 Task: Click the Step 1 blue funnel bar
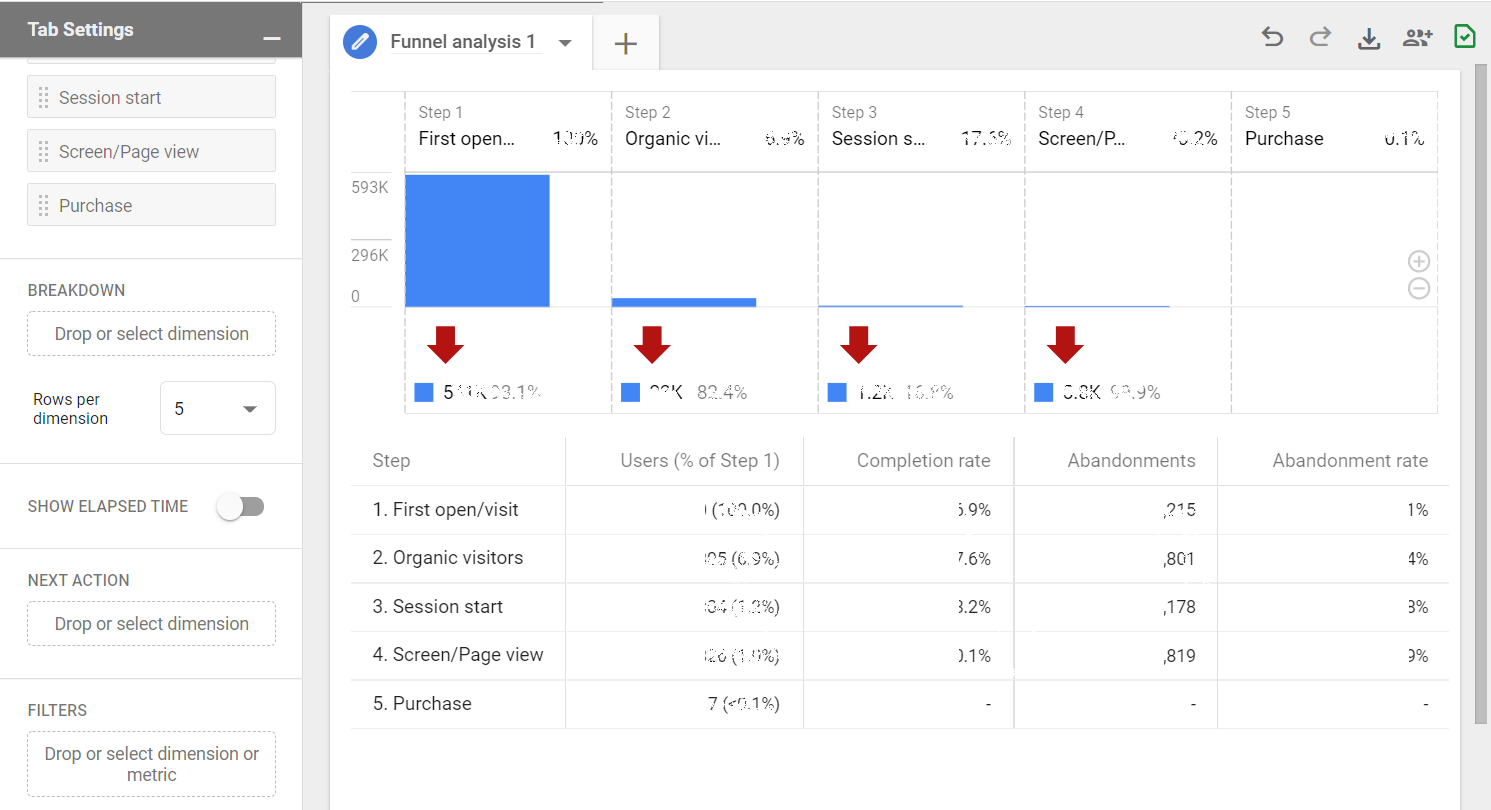[477, 241]
